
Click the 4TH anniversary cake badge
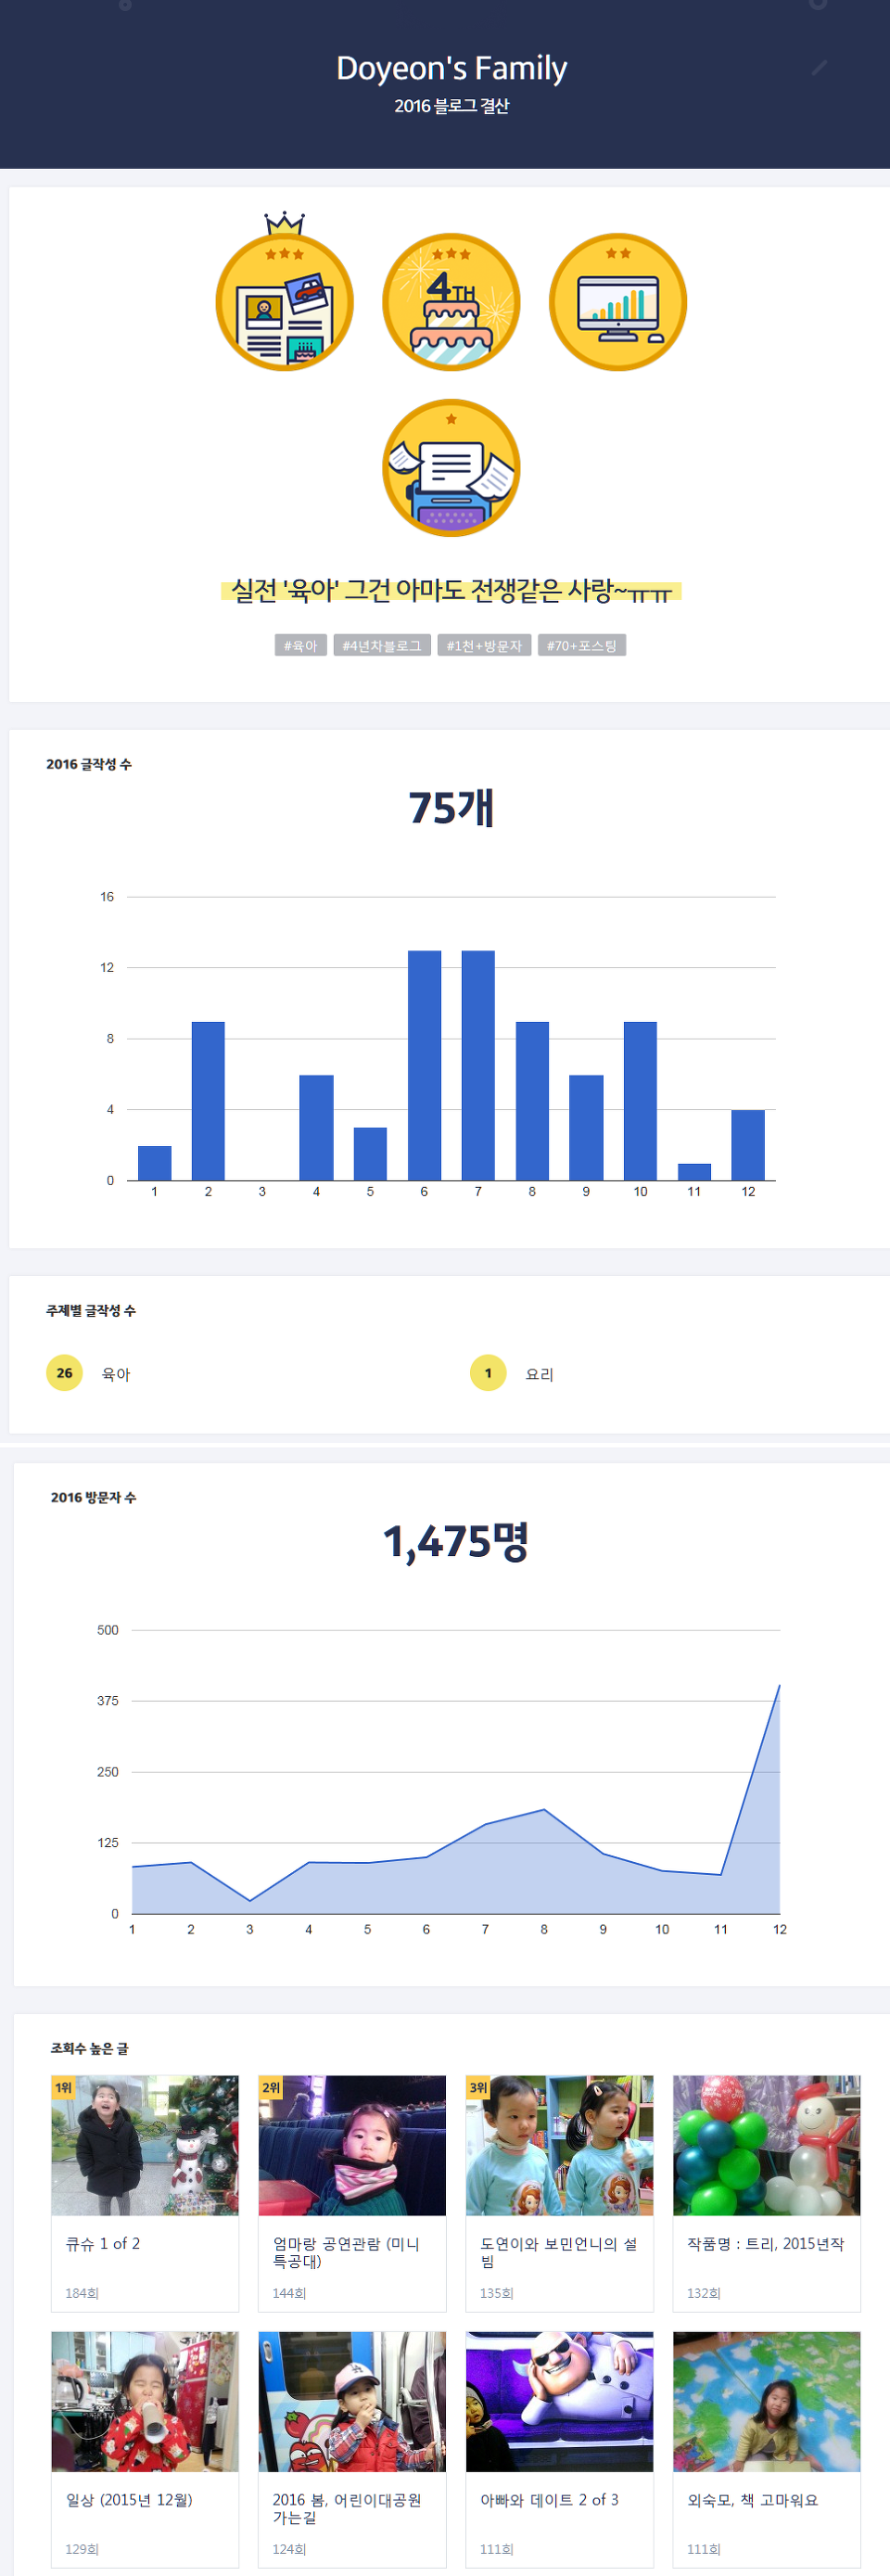[x=451, y=302]
